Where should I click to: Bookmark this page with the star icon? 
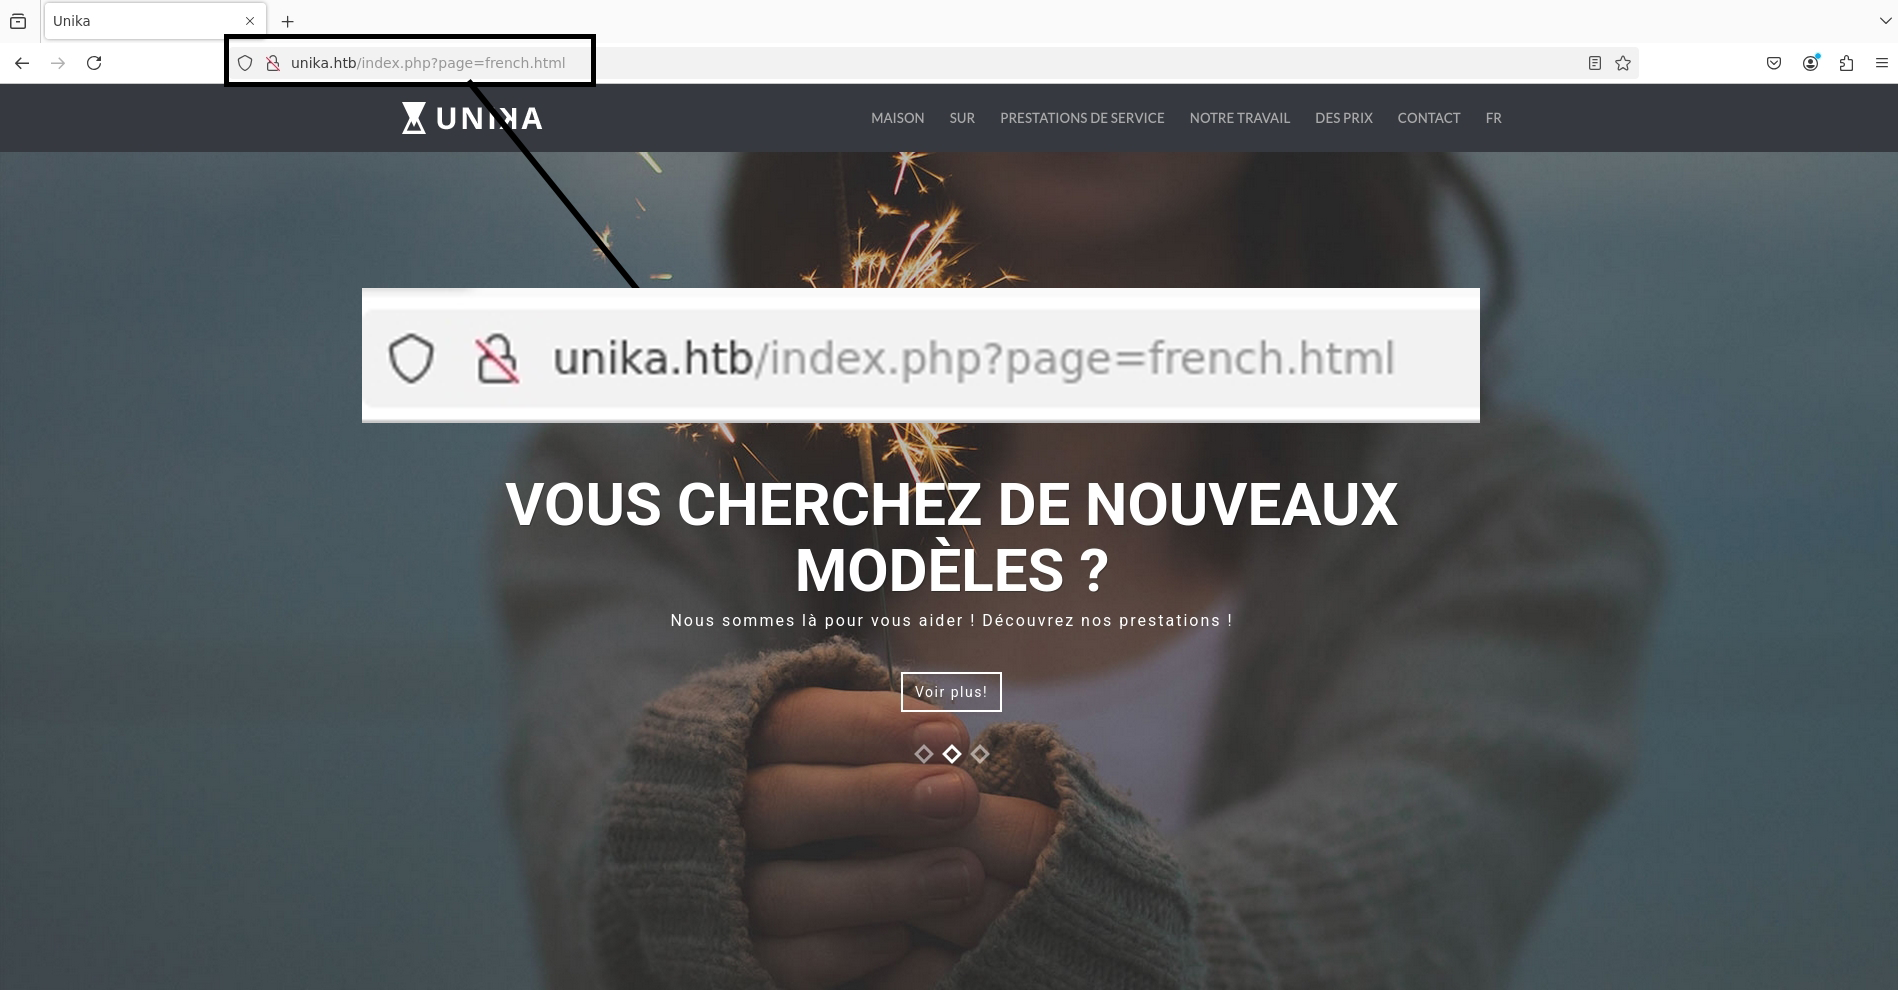tap(1623, 63)
